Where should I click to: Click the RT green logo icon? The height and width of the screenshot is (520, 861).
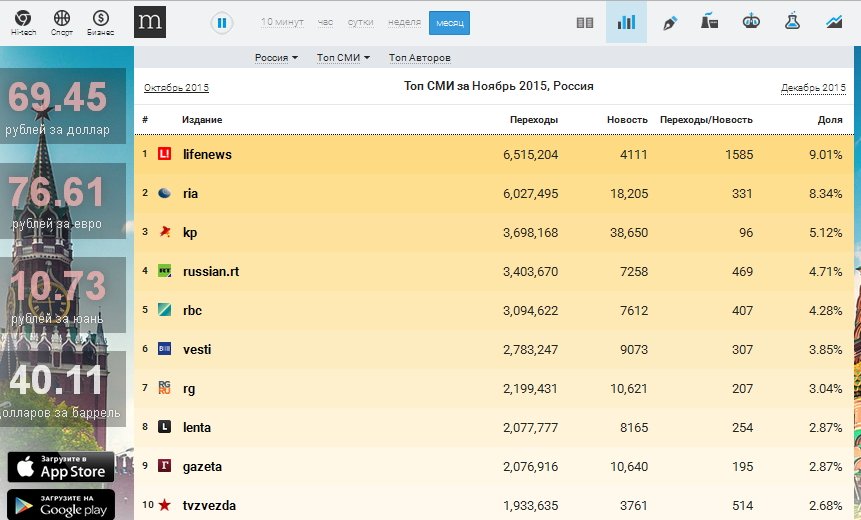[165, 271]
